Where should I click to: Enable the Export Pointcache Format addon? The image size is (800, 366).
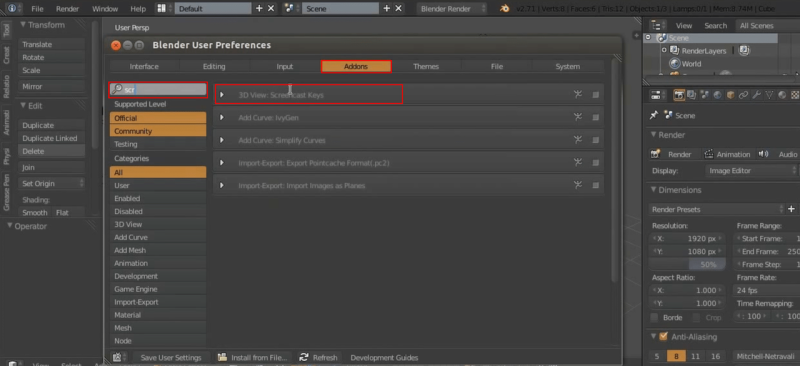(x=595, y=163)
